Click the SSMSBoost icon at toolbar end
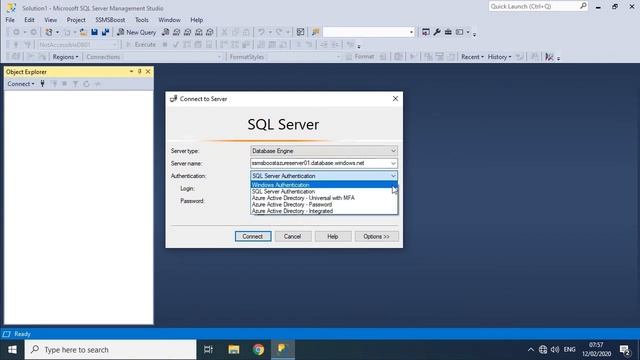 [x=549, y=57]
